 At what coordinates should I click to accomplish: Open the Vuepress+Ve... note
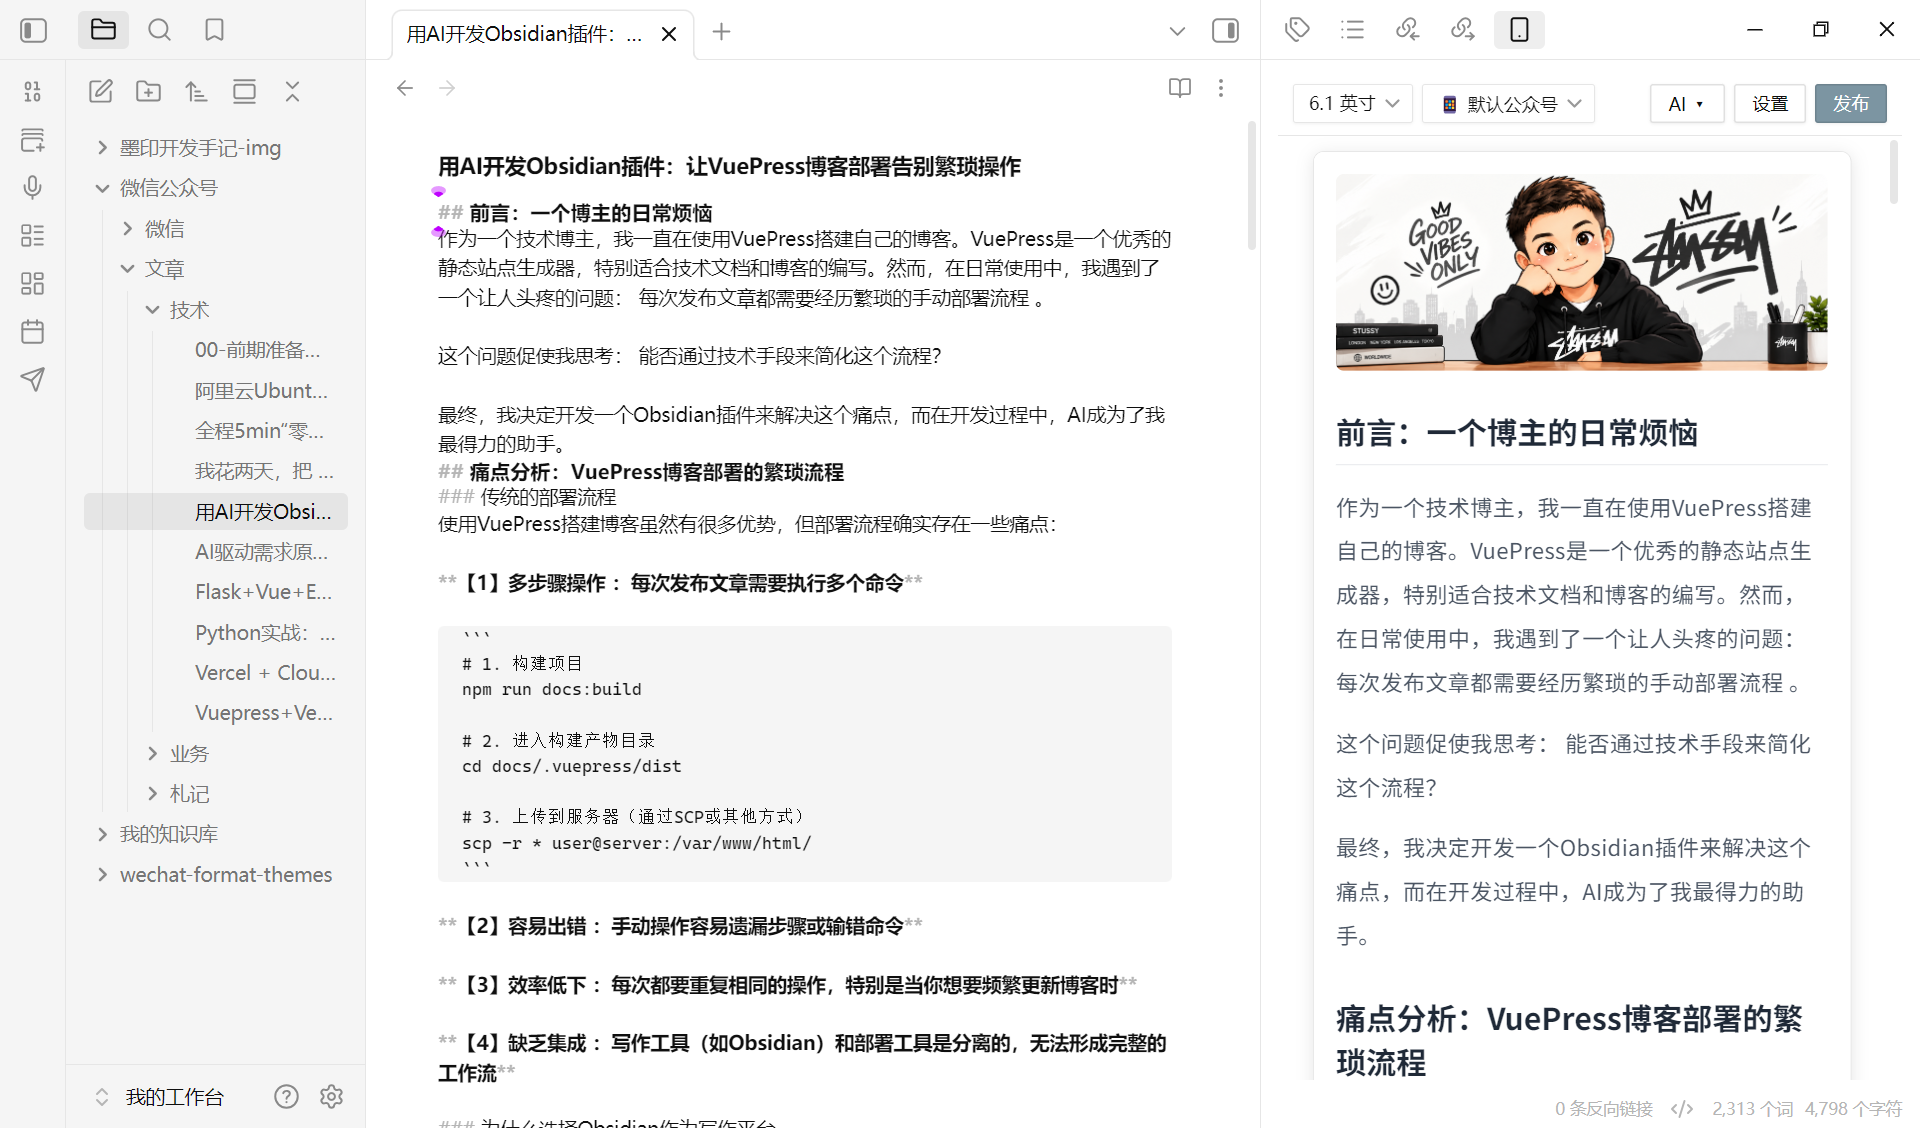tap(263, 713)
